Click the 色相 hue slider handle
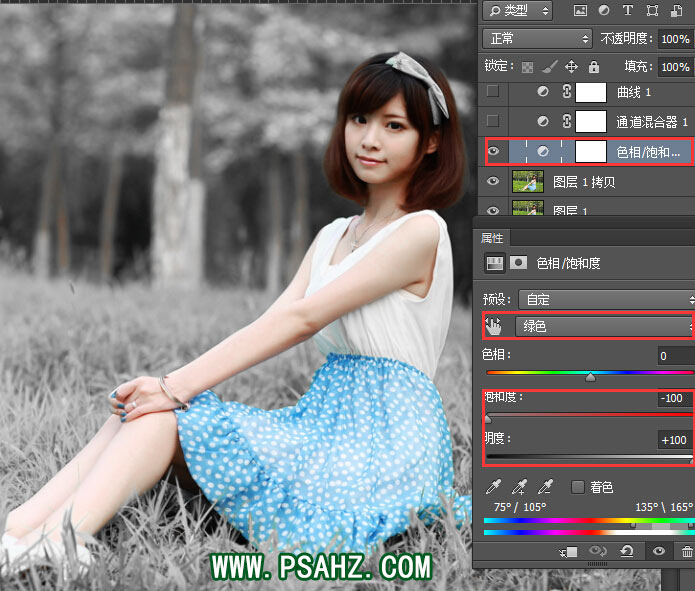The height and width of the screenshot is (591, 695). (590, 377)
